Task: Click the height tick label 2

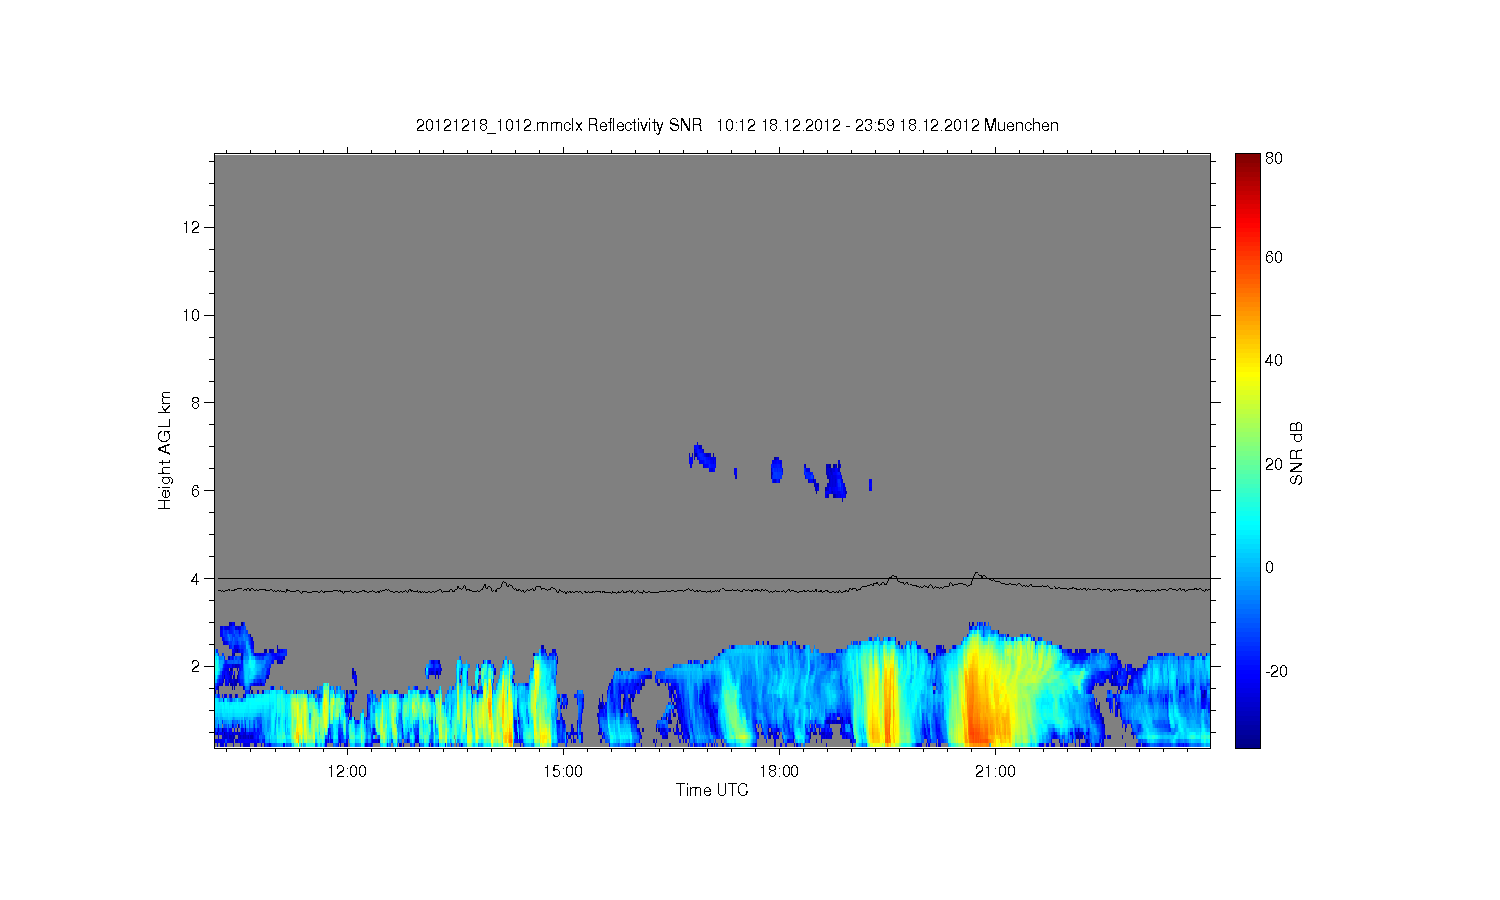Action: [x=196, y=666]
